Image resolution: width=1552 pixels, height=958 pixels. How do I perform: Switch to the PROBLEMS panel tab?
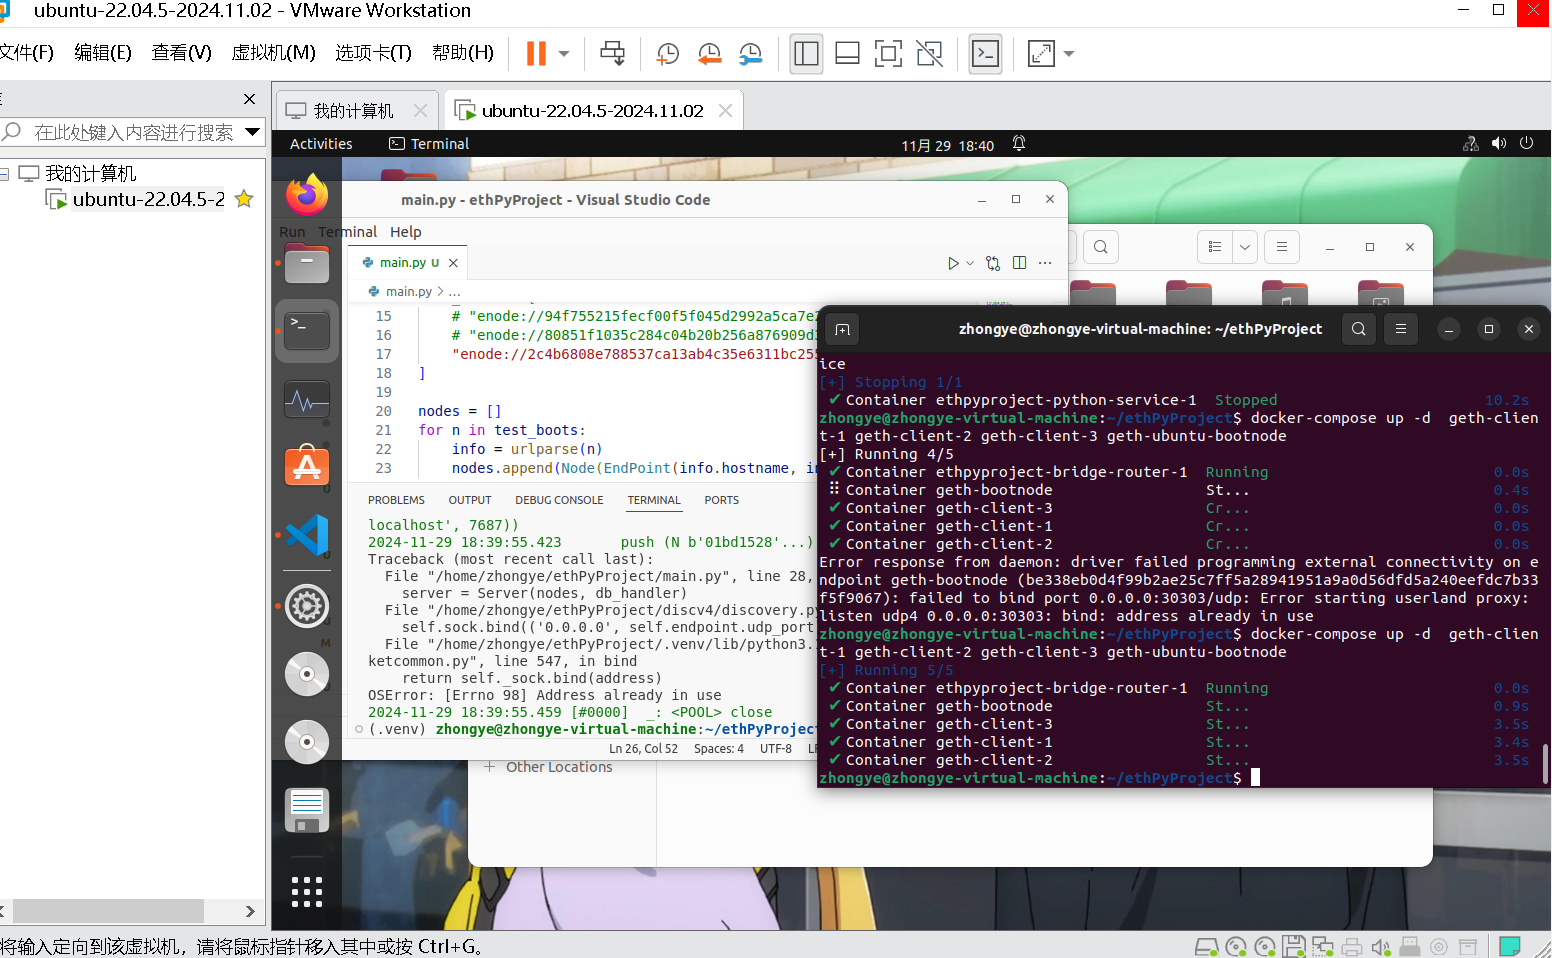pyautogui.click(x=396, y=500)
